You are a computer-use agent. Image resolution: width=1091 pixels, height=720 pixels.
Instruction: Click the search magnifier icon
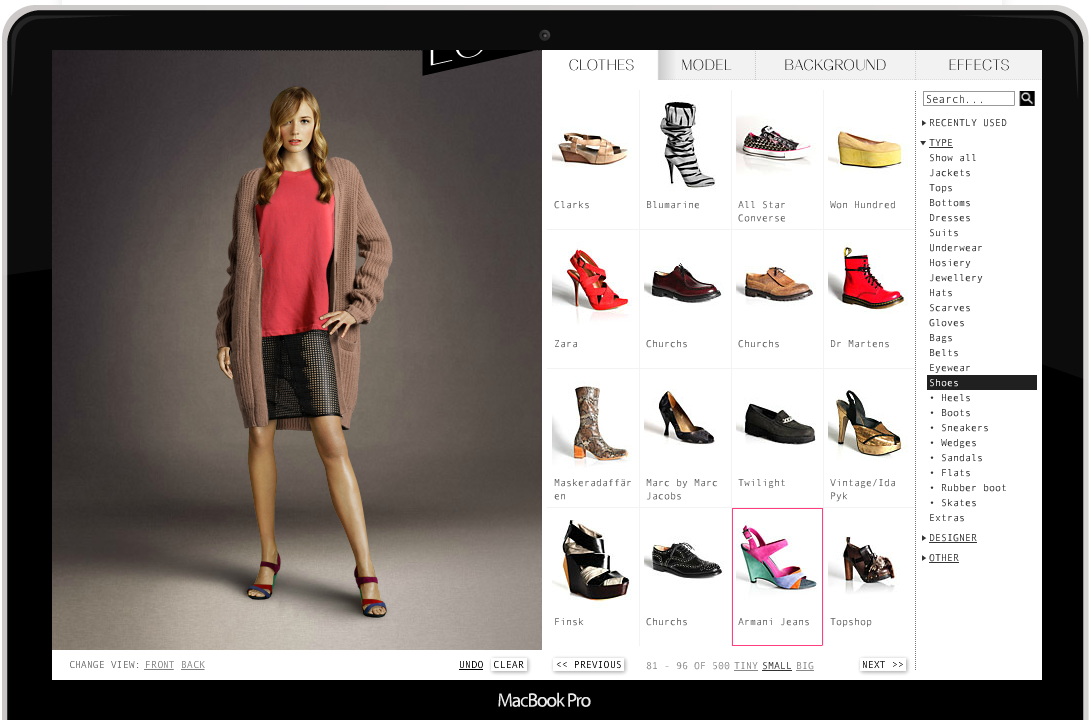(x=1027, y=99)
